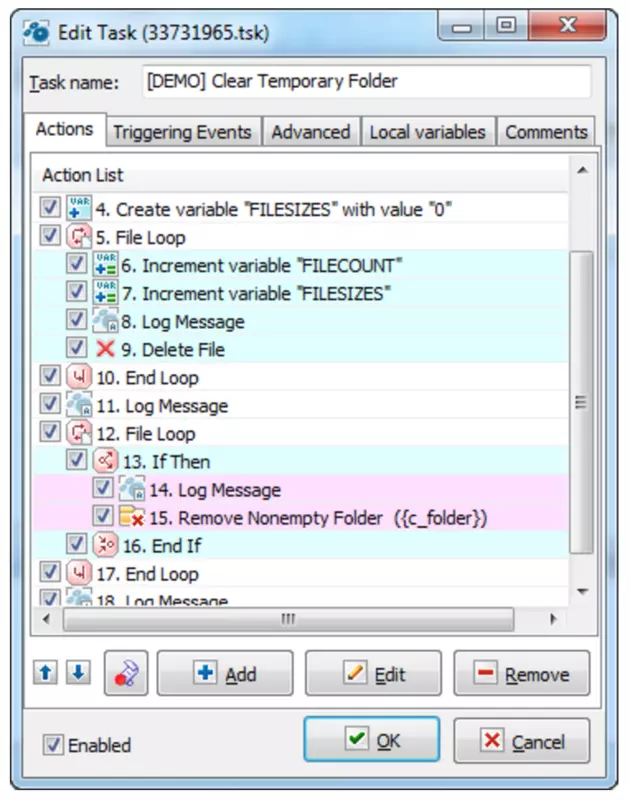Click the Edit action button
This screenshot has height=800, width=630.
373,673
